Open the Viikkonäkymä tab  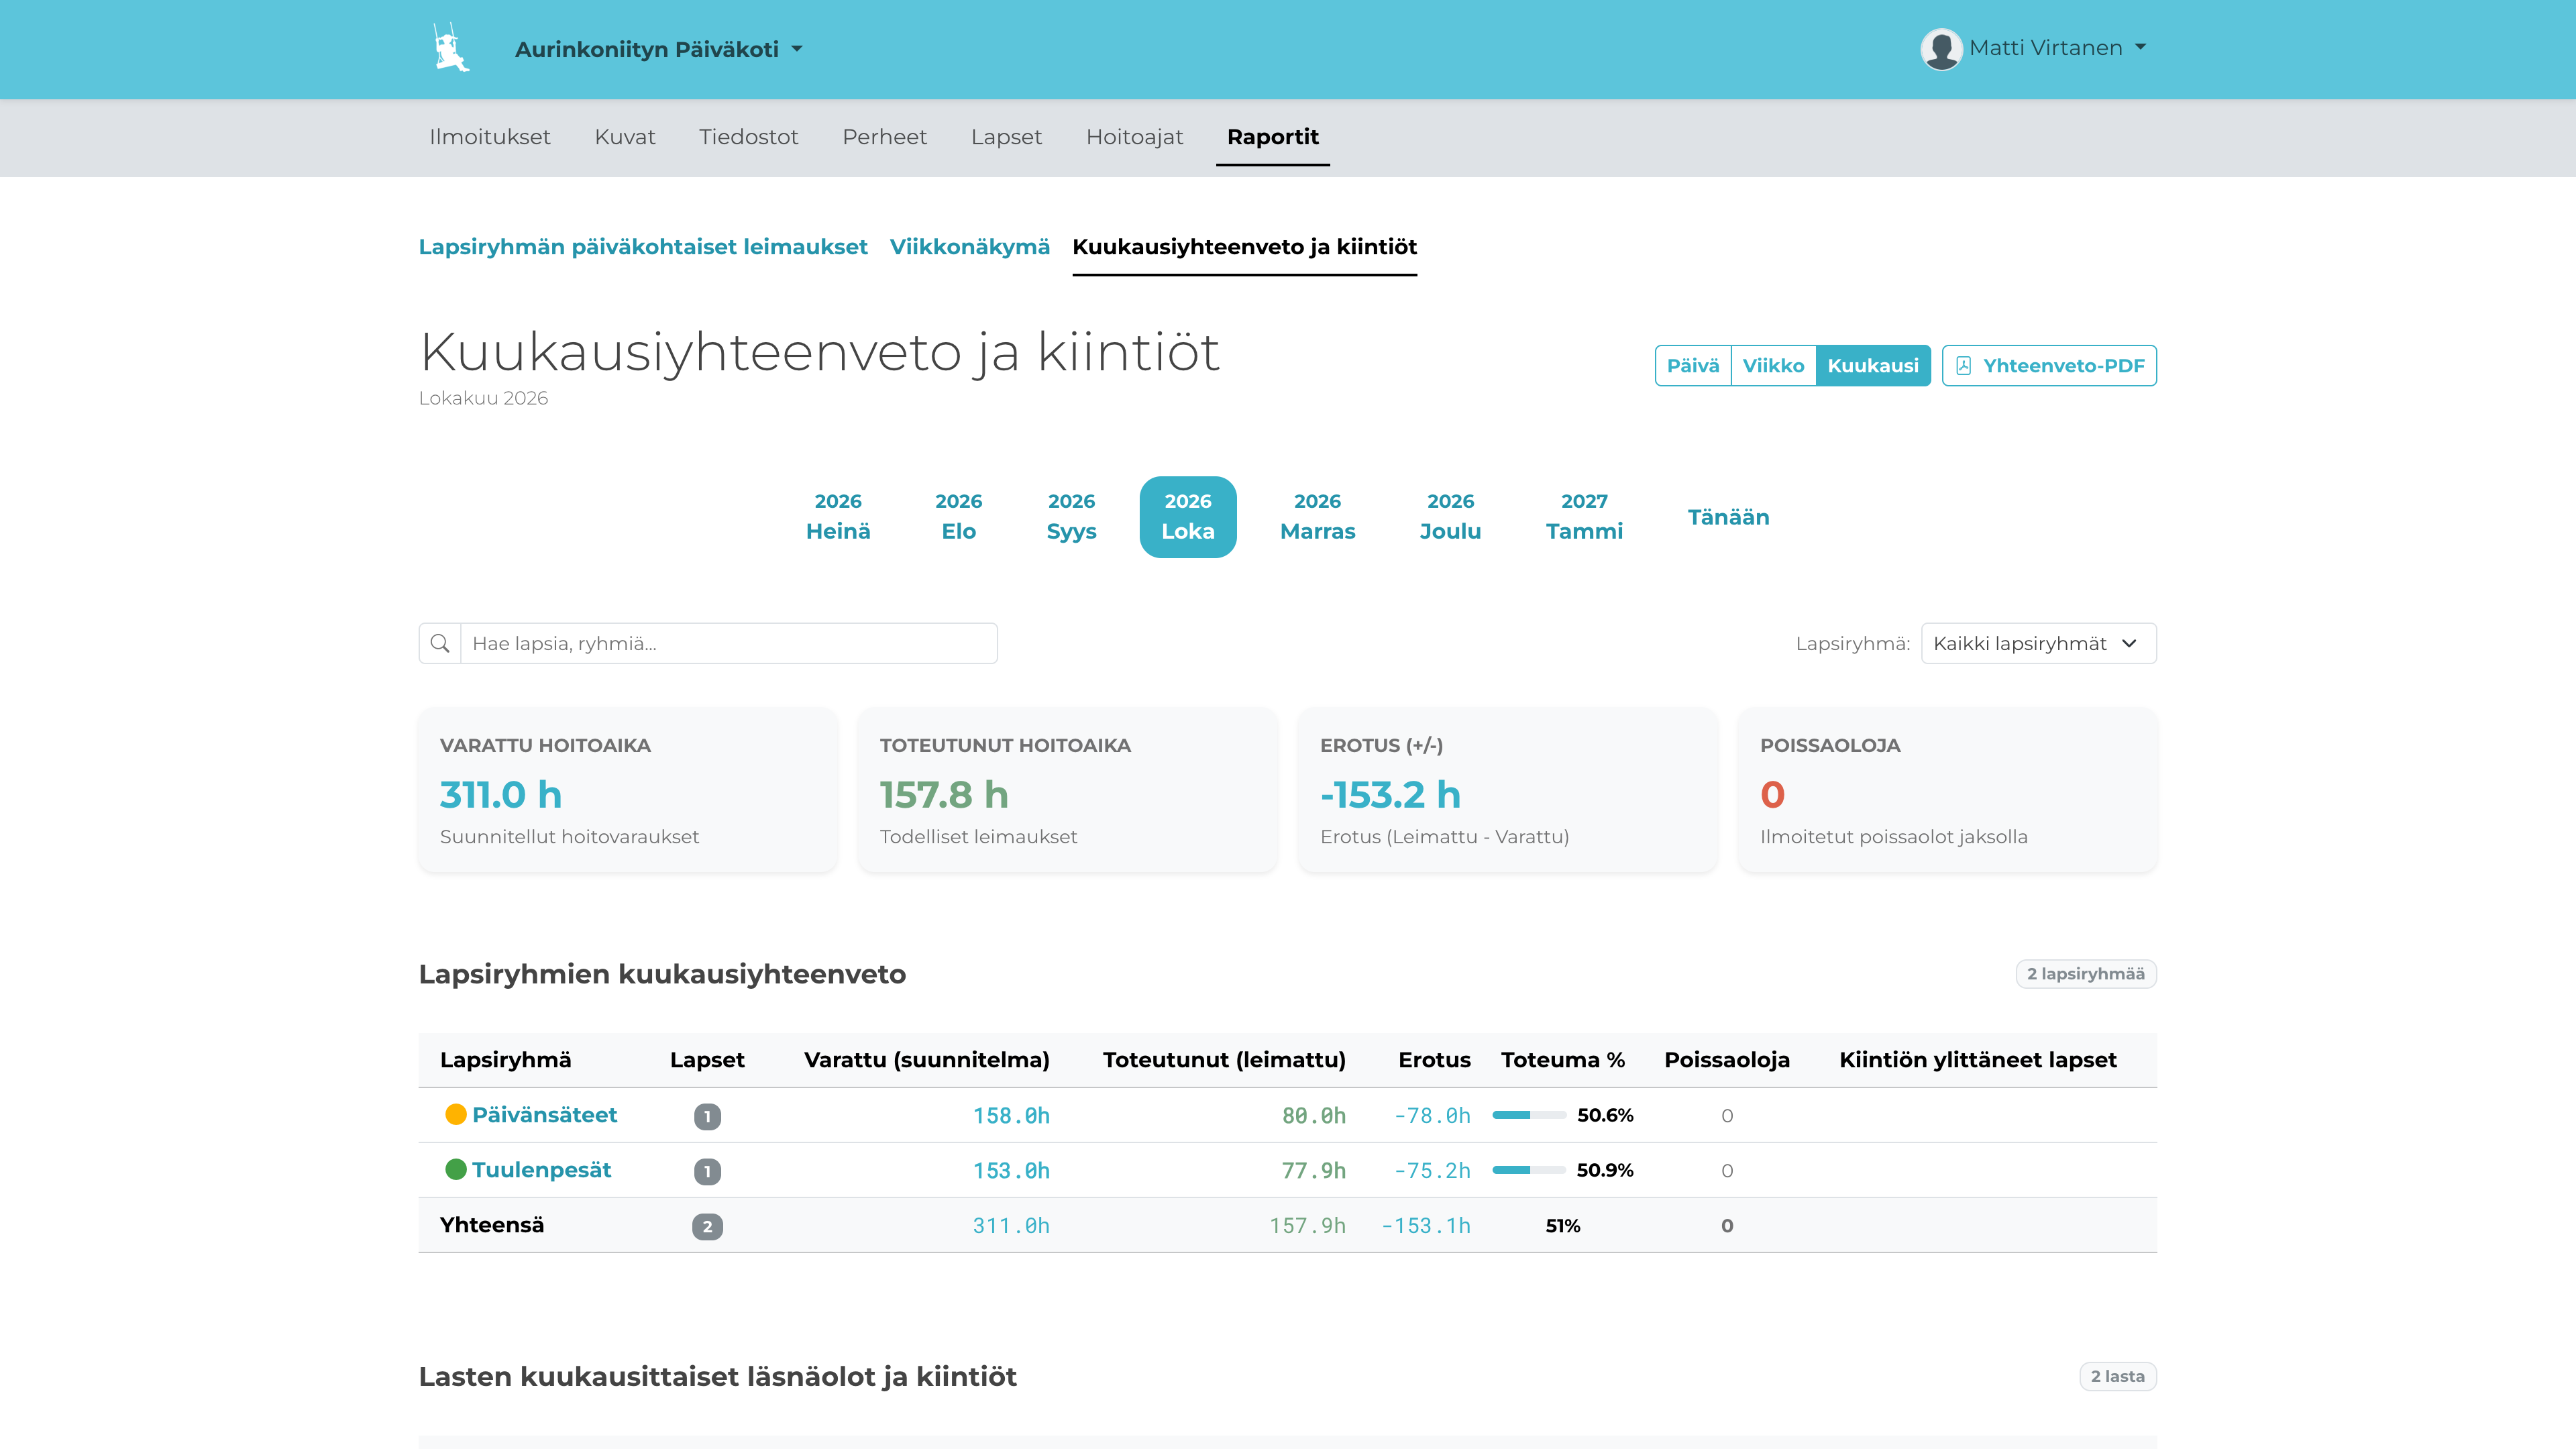coord(970,247)
